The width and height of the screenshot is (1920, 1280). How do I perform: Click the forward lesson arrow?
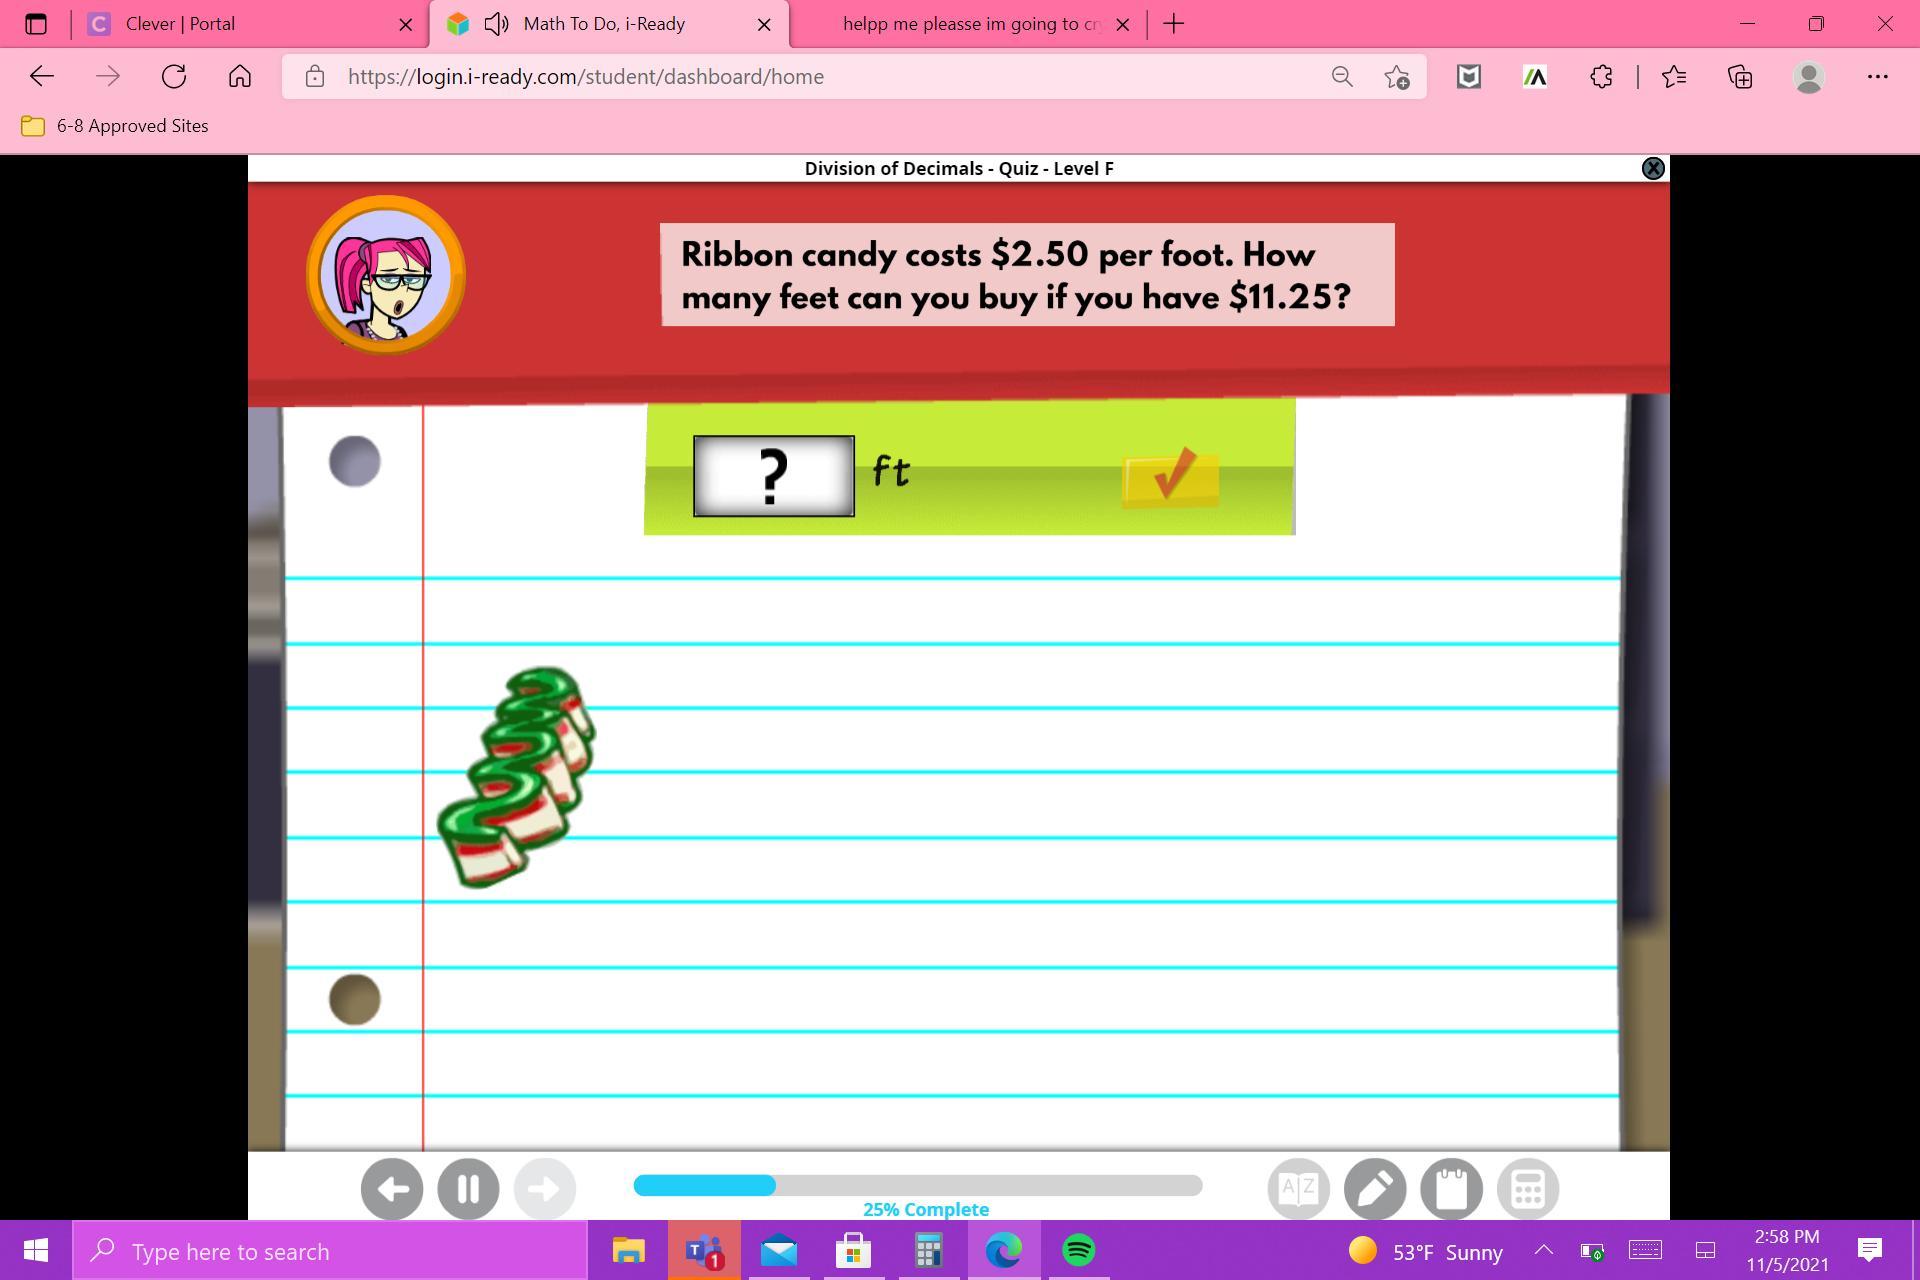tap(544, 1189)
